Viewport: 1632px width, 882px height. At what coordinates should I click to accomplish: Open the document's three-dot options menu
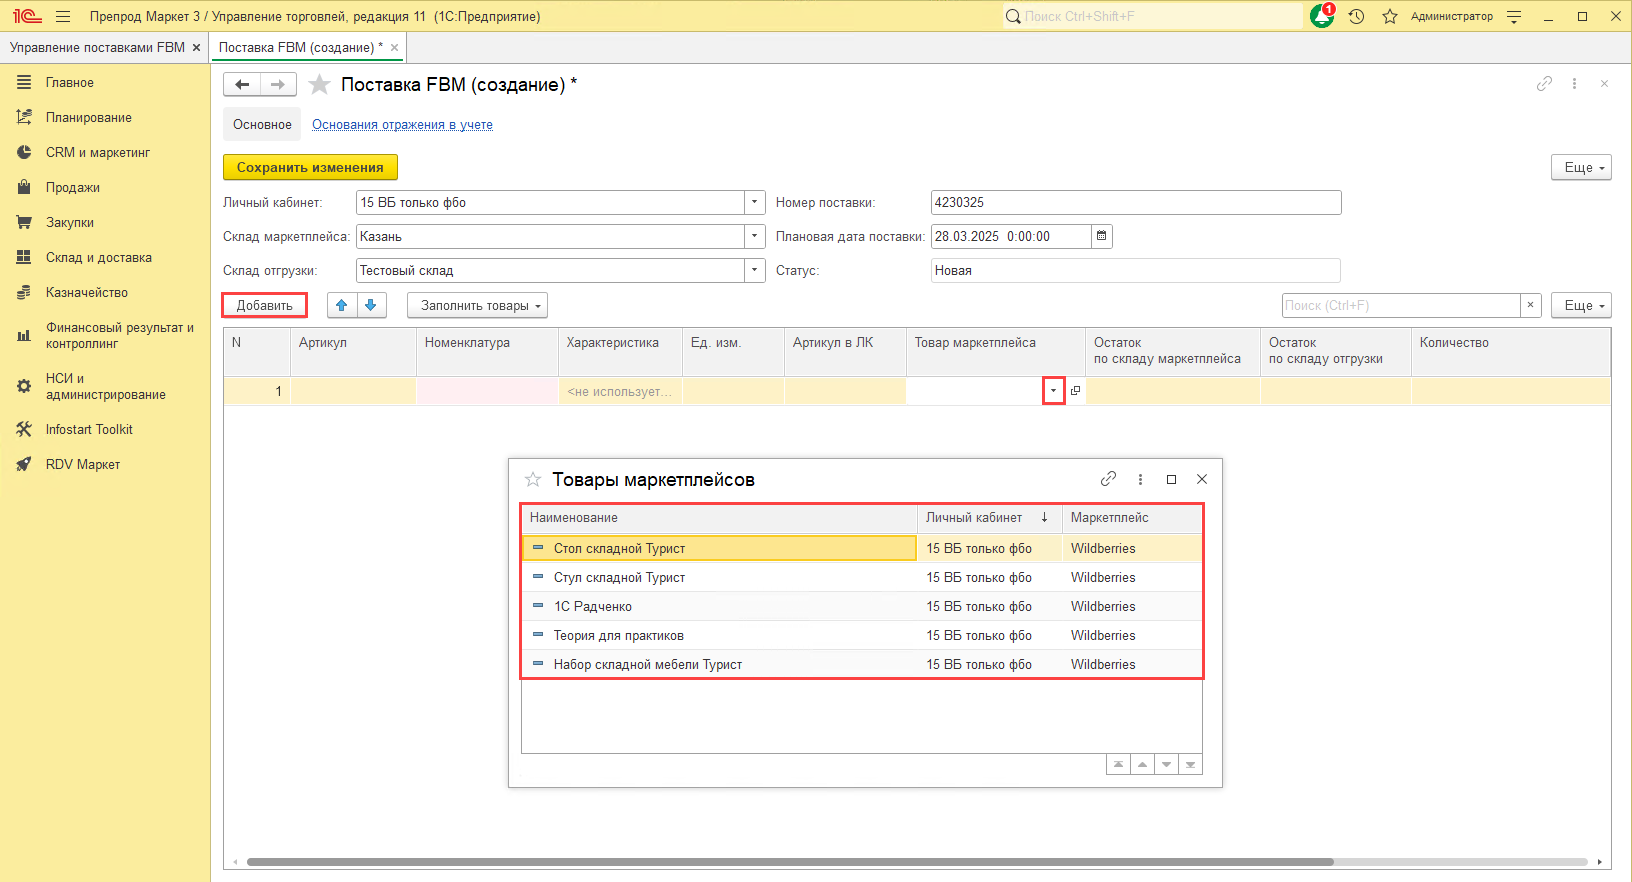point(1574,84)
